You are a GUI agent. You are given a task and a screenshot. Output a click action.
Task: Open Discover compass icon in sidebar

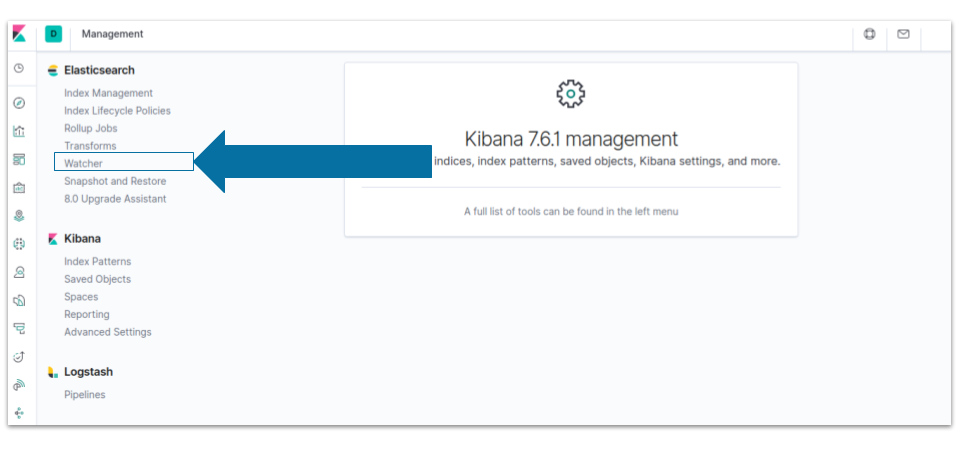tap(19, 102)
